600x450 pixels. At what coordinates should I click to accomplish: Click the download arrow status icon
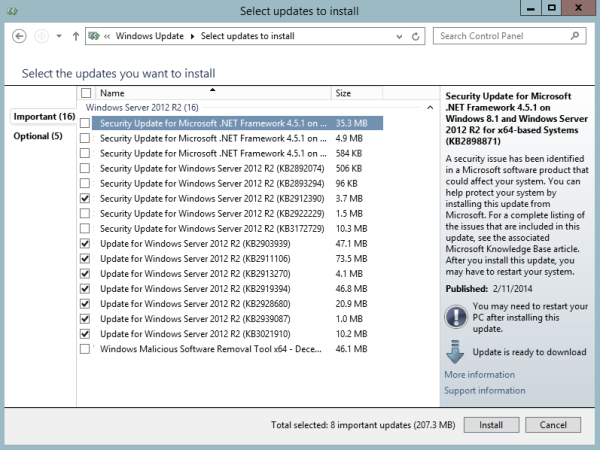(455, 352)
